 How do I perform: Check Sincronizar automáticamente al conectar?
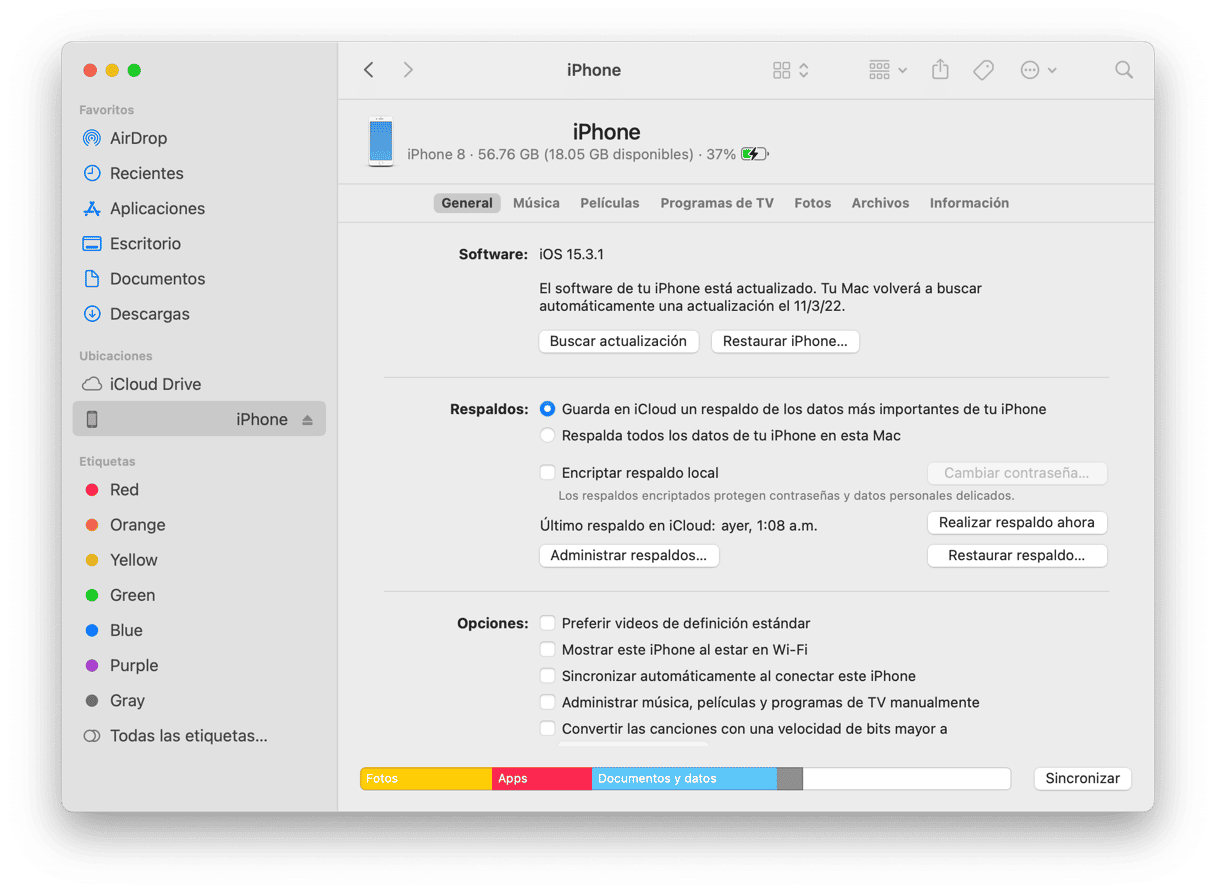[547, 676]
